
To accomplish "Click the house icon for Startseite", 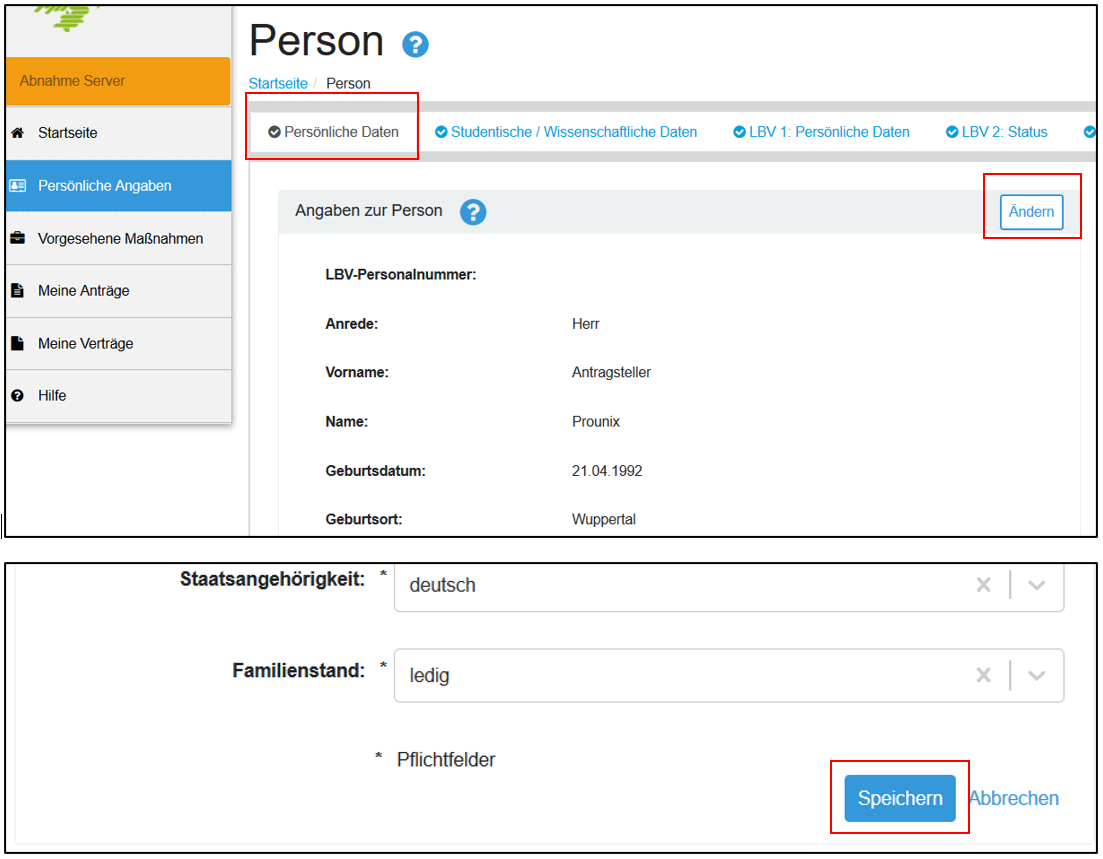I will 17,133.
